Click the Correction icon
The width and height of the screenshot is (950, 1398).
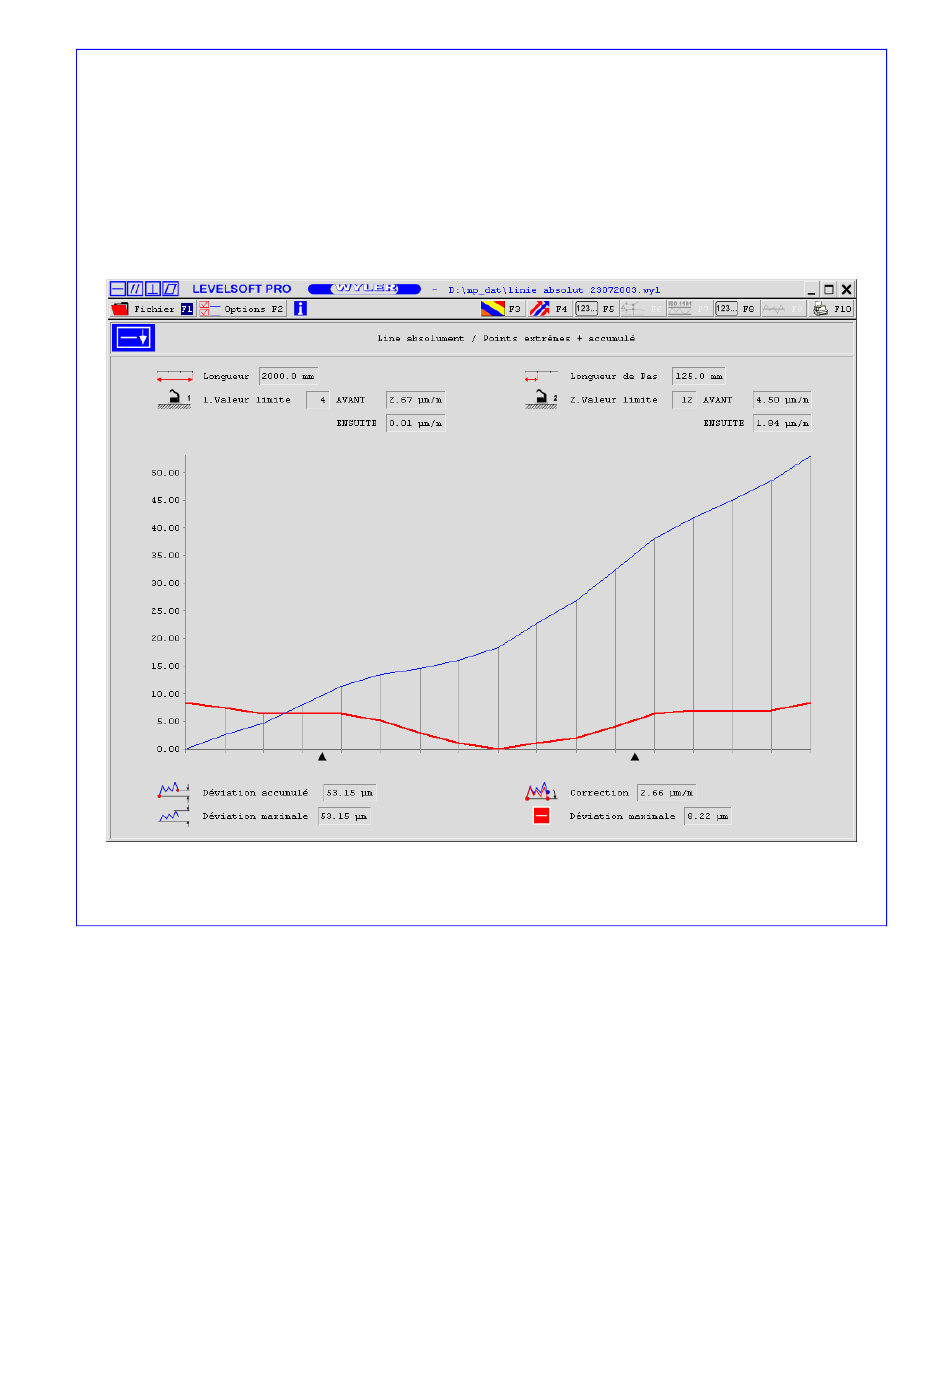541,791
